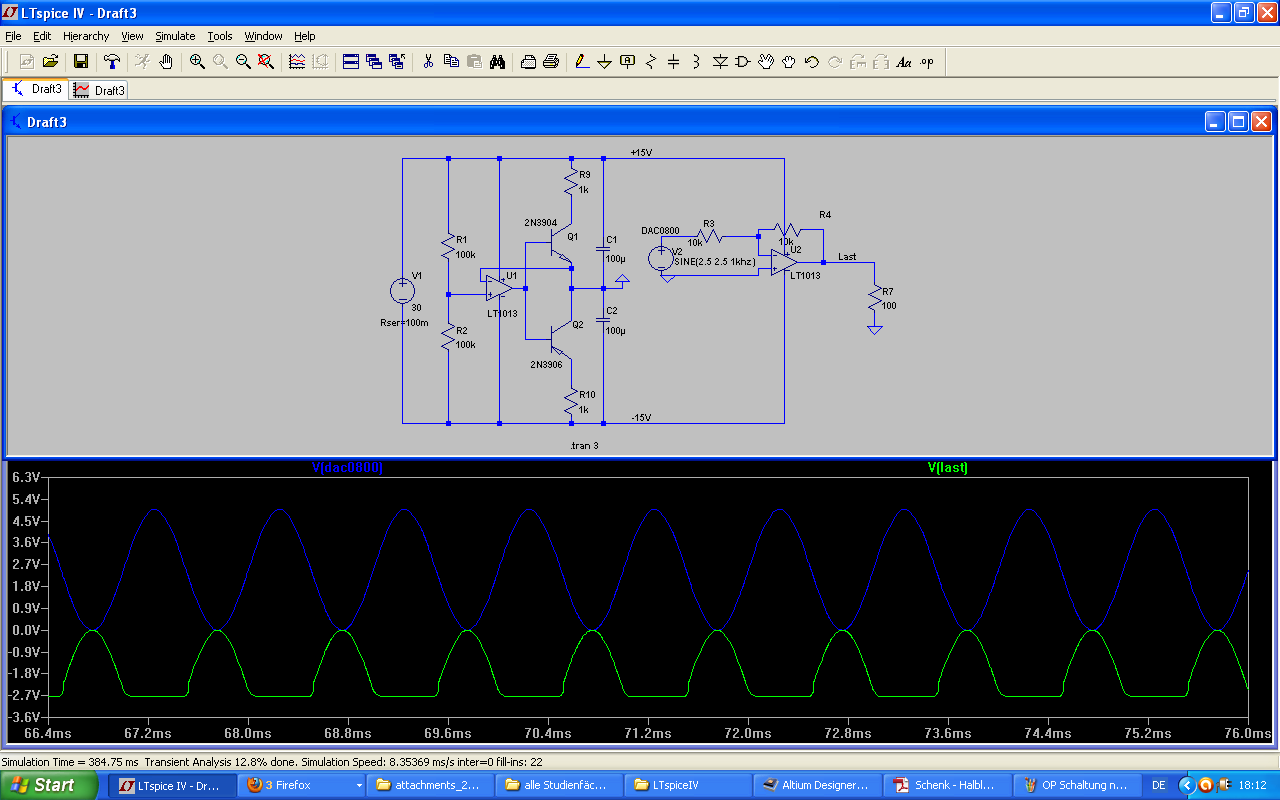Select the Place Inductor tool
1280x800 pixels.
click(x=697, y=62)
